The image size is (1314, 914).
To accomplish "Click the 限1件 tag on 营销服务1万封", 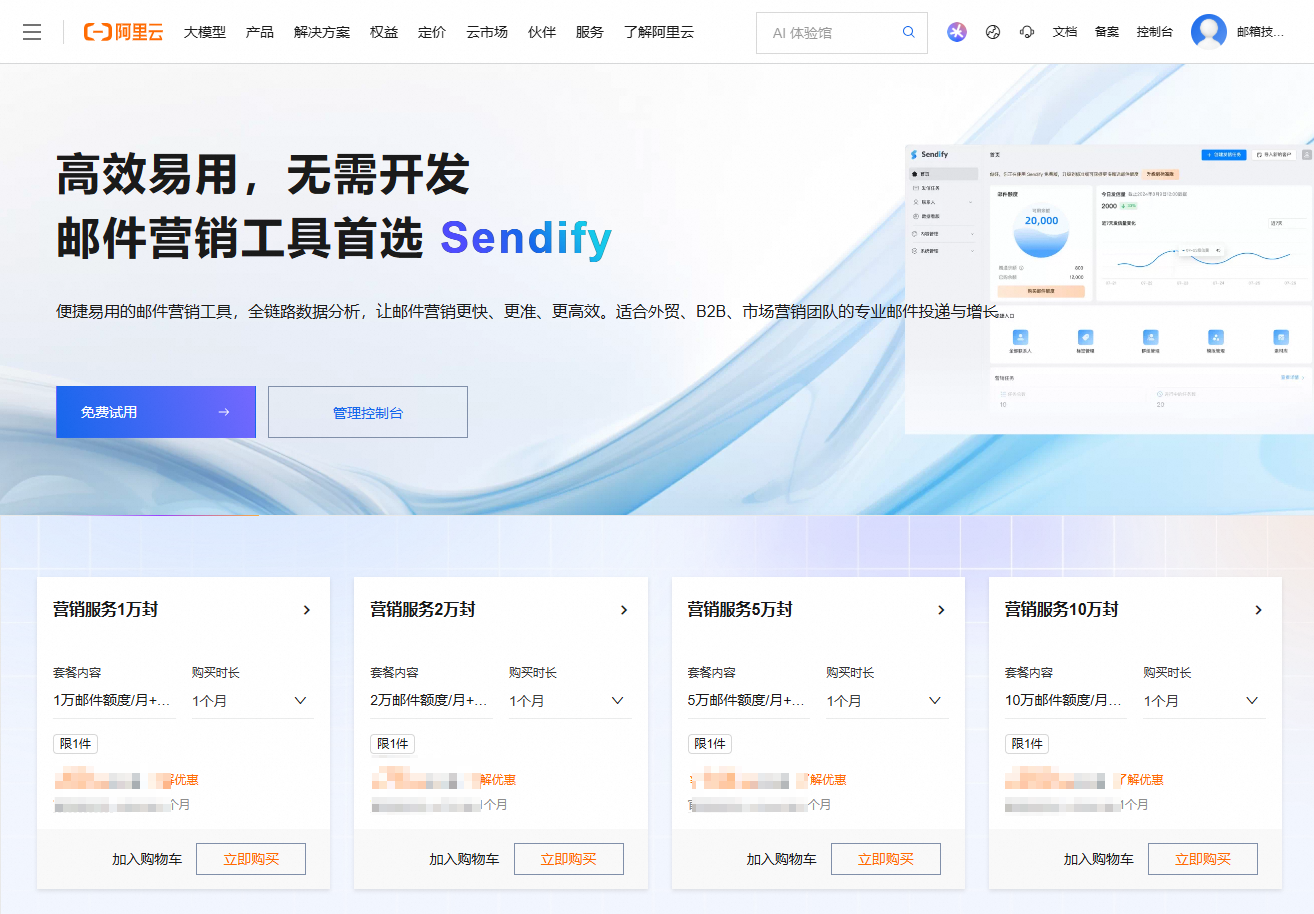I will tap(75, 744).
